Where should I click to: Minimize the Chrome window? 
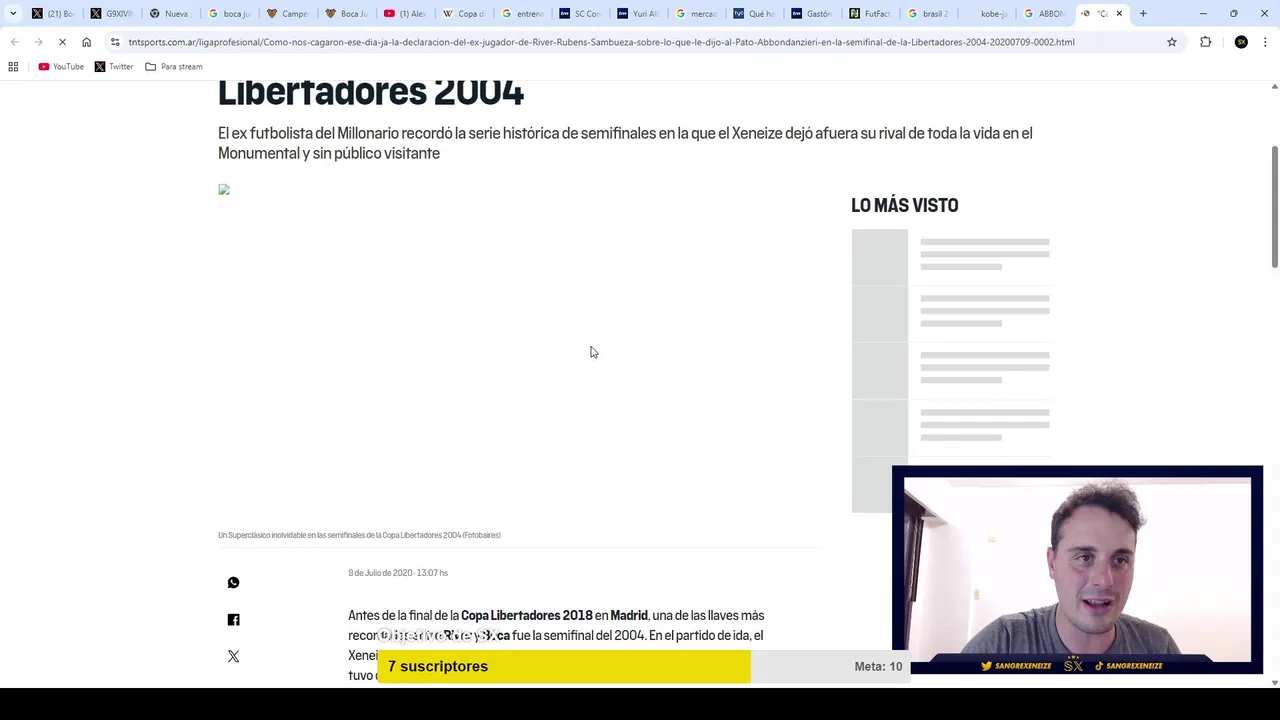coord(1203,13)
